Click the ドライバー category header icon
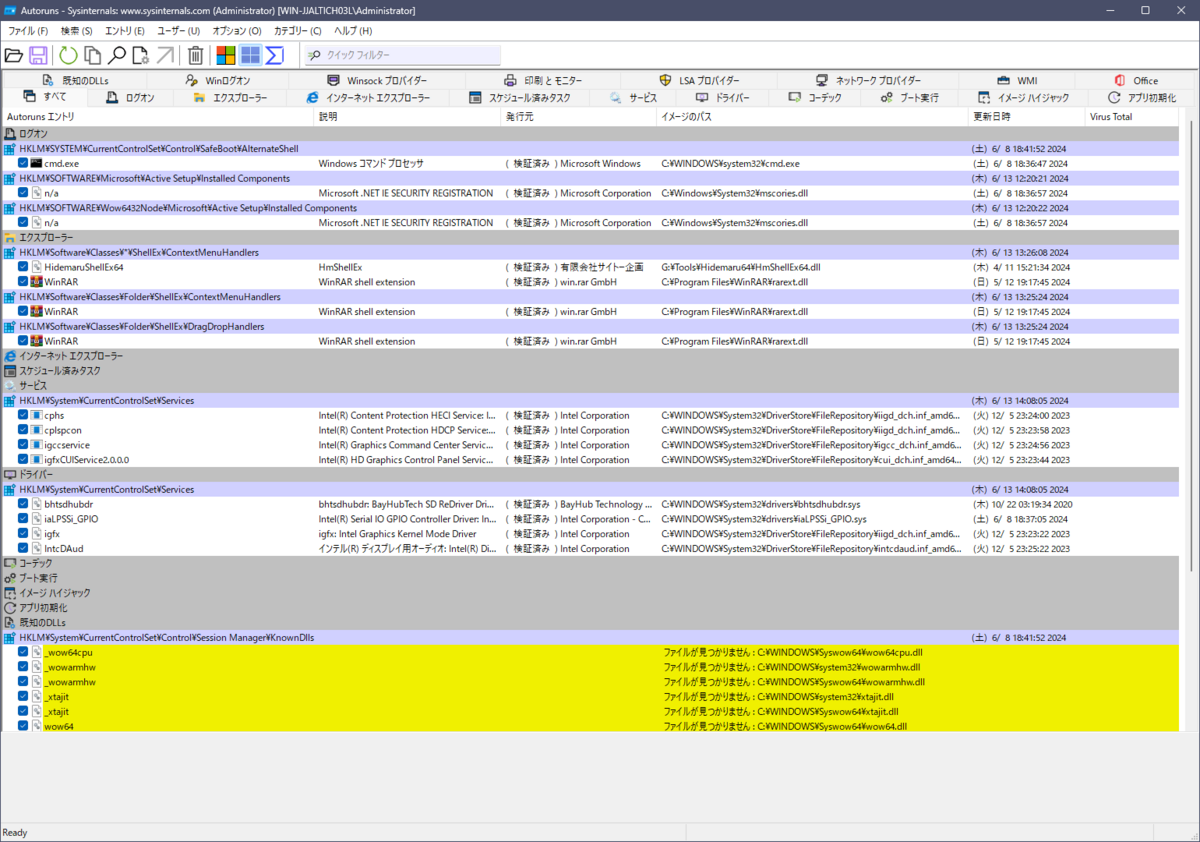Screen dimensions: 1200x842 [11, 475]
